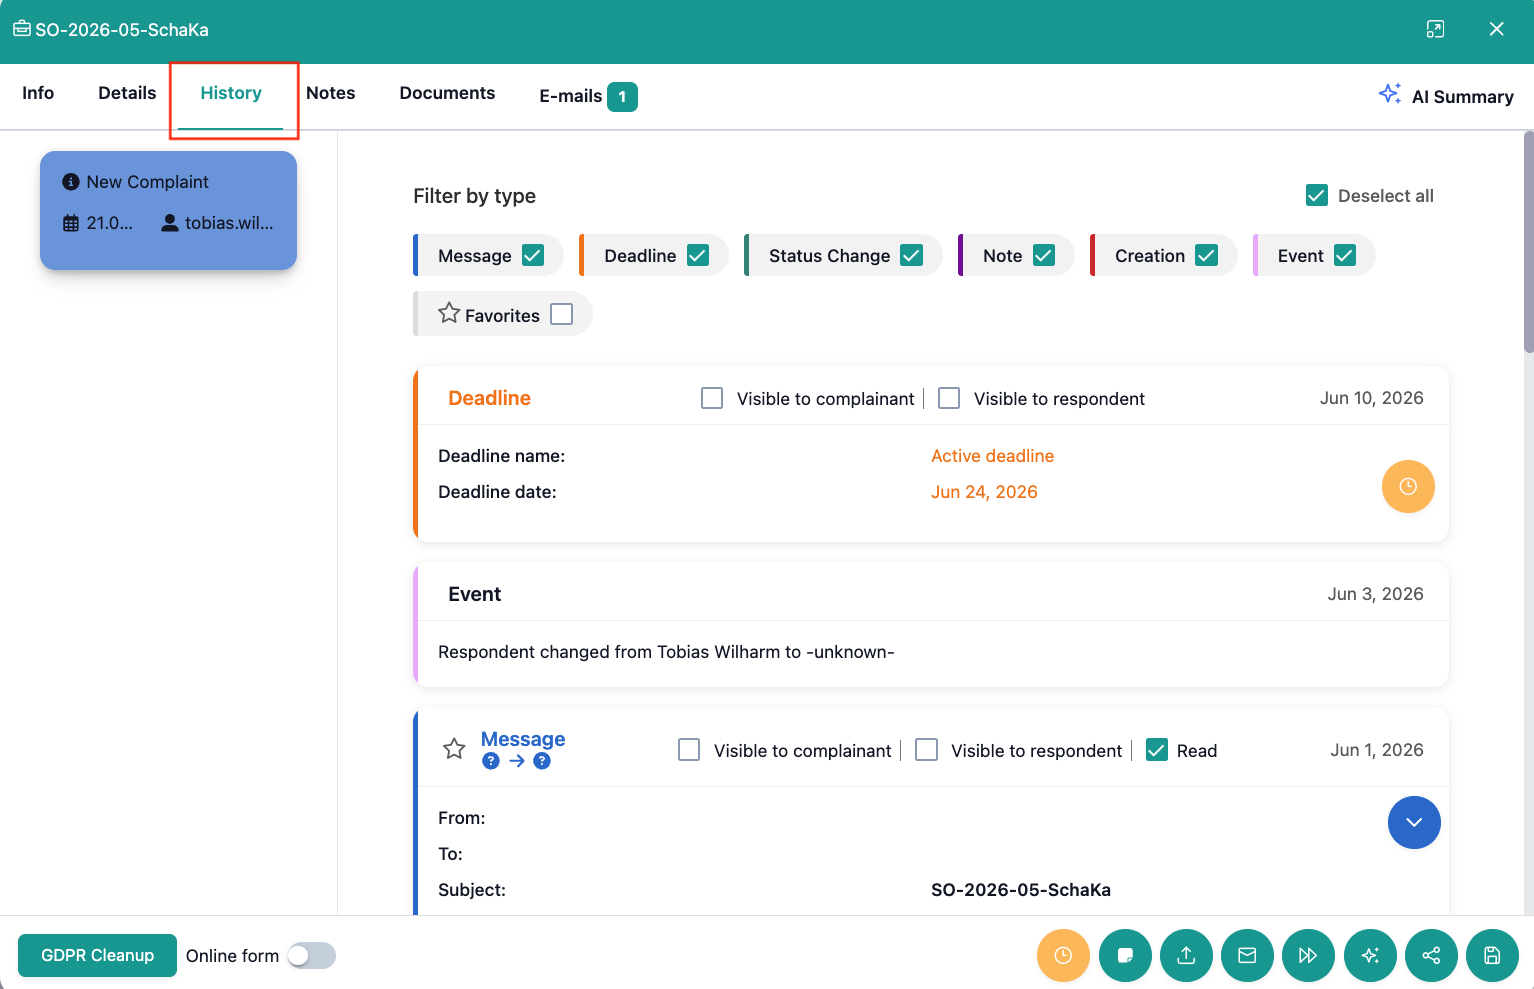Check Visible to complainant on Message entry
This screenshot has width=1534, height=989.
click(689, 750)
